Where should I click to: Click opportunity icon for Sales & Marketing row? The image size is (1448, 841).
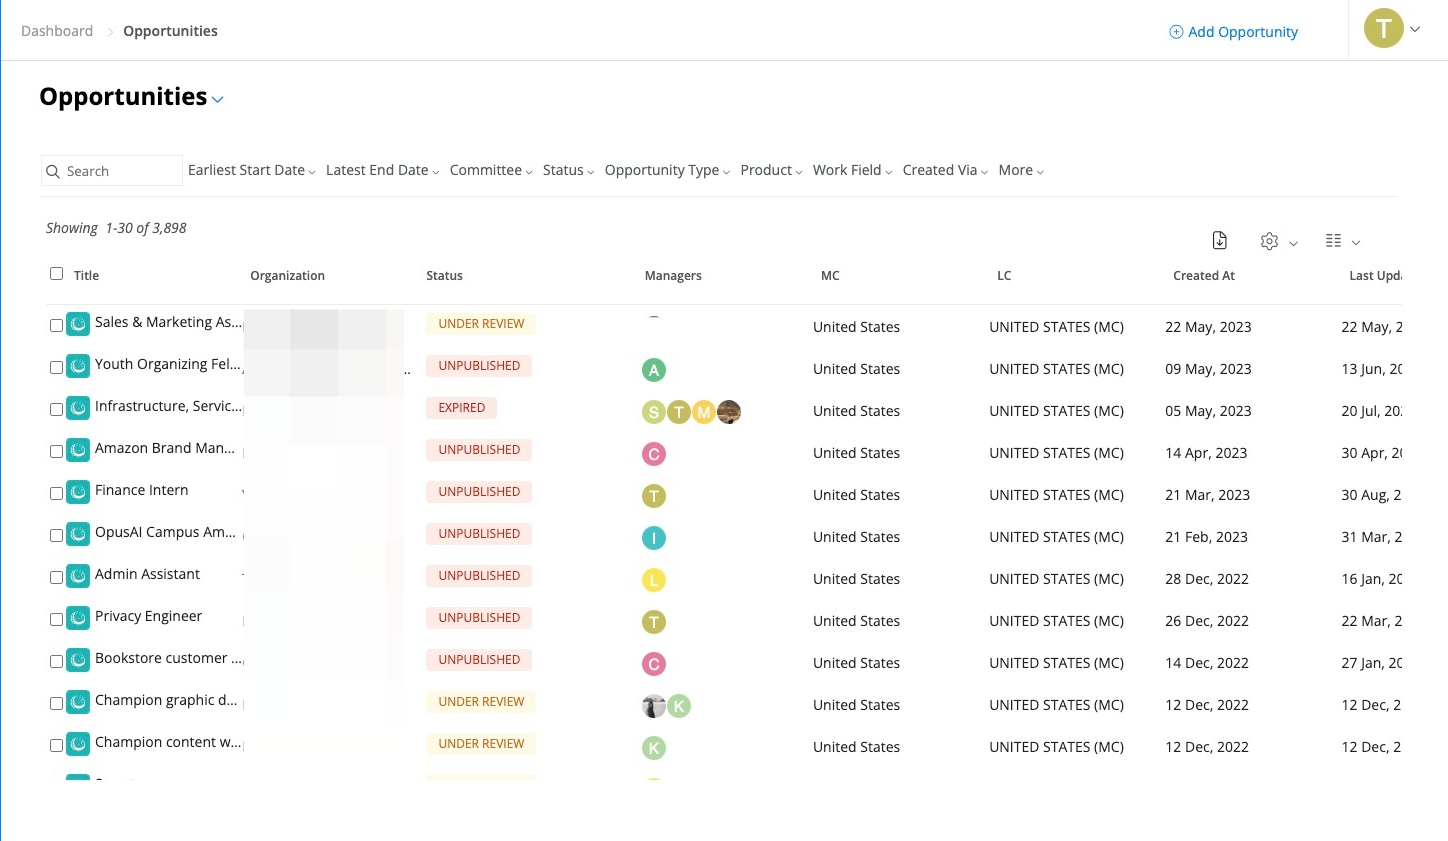(x=78, y=324)
